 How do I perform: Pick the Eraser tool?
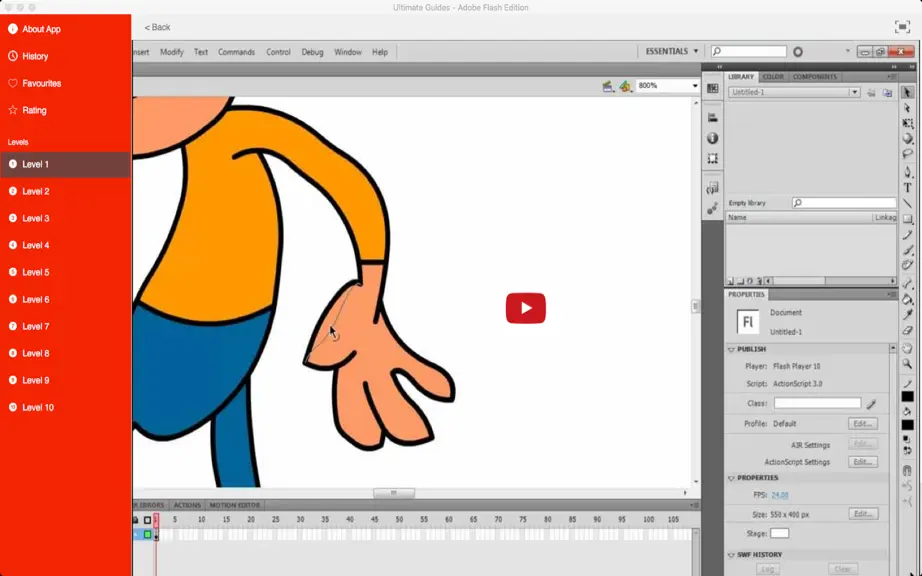point(907,330)
